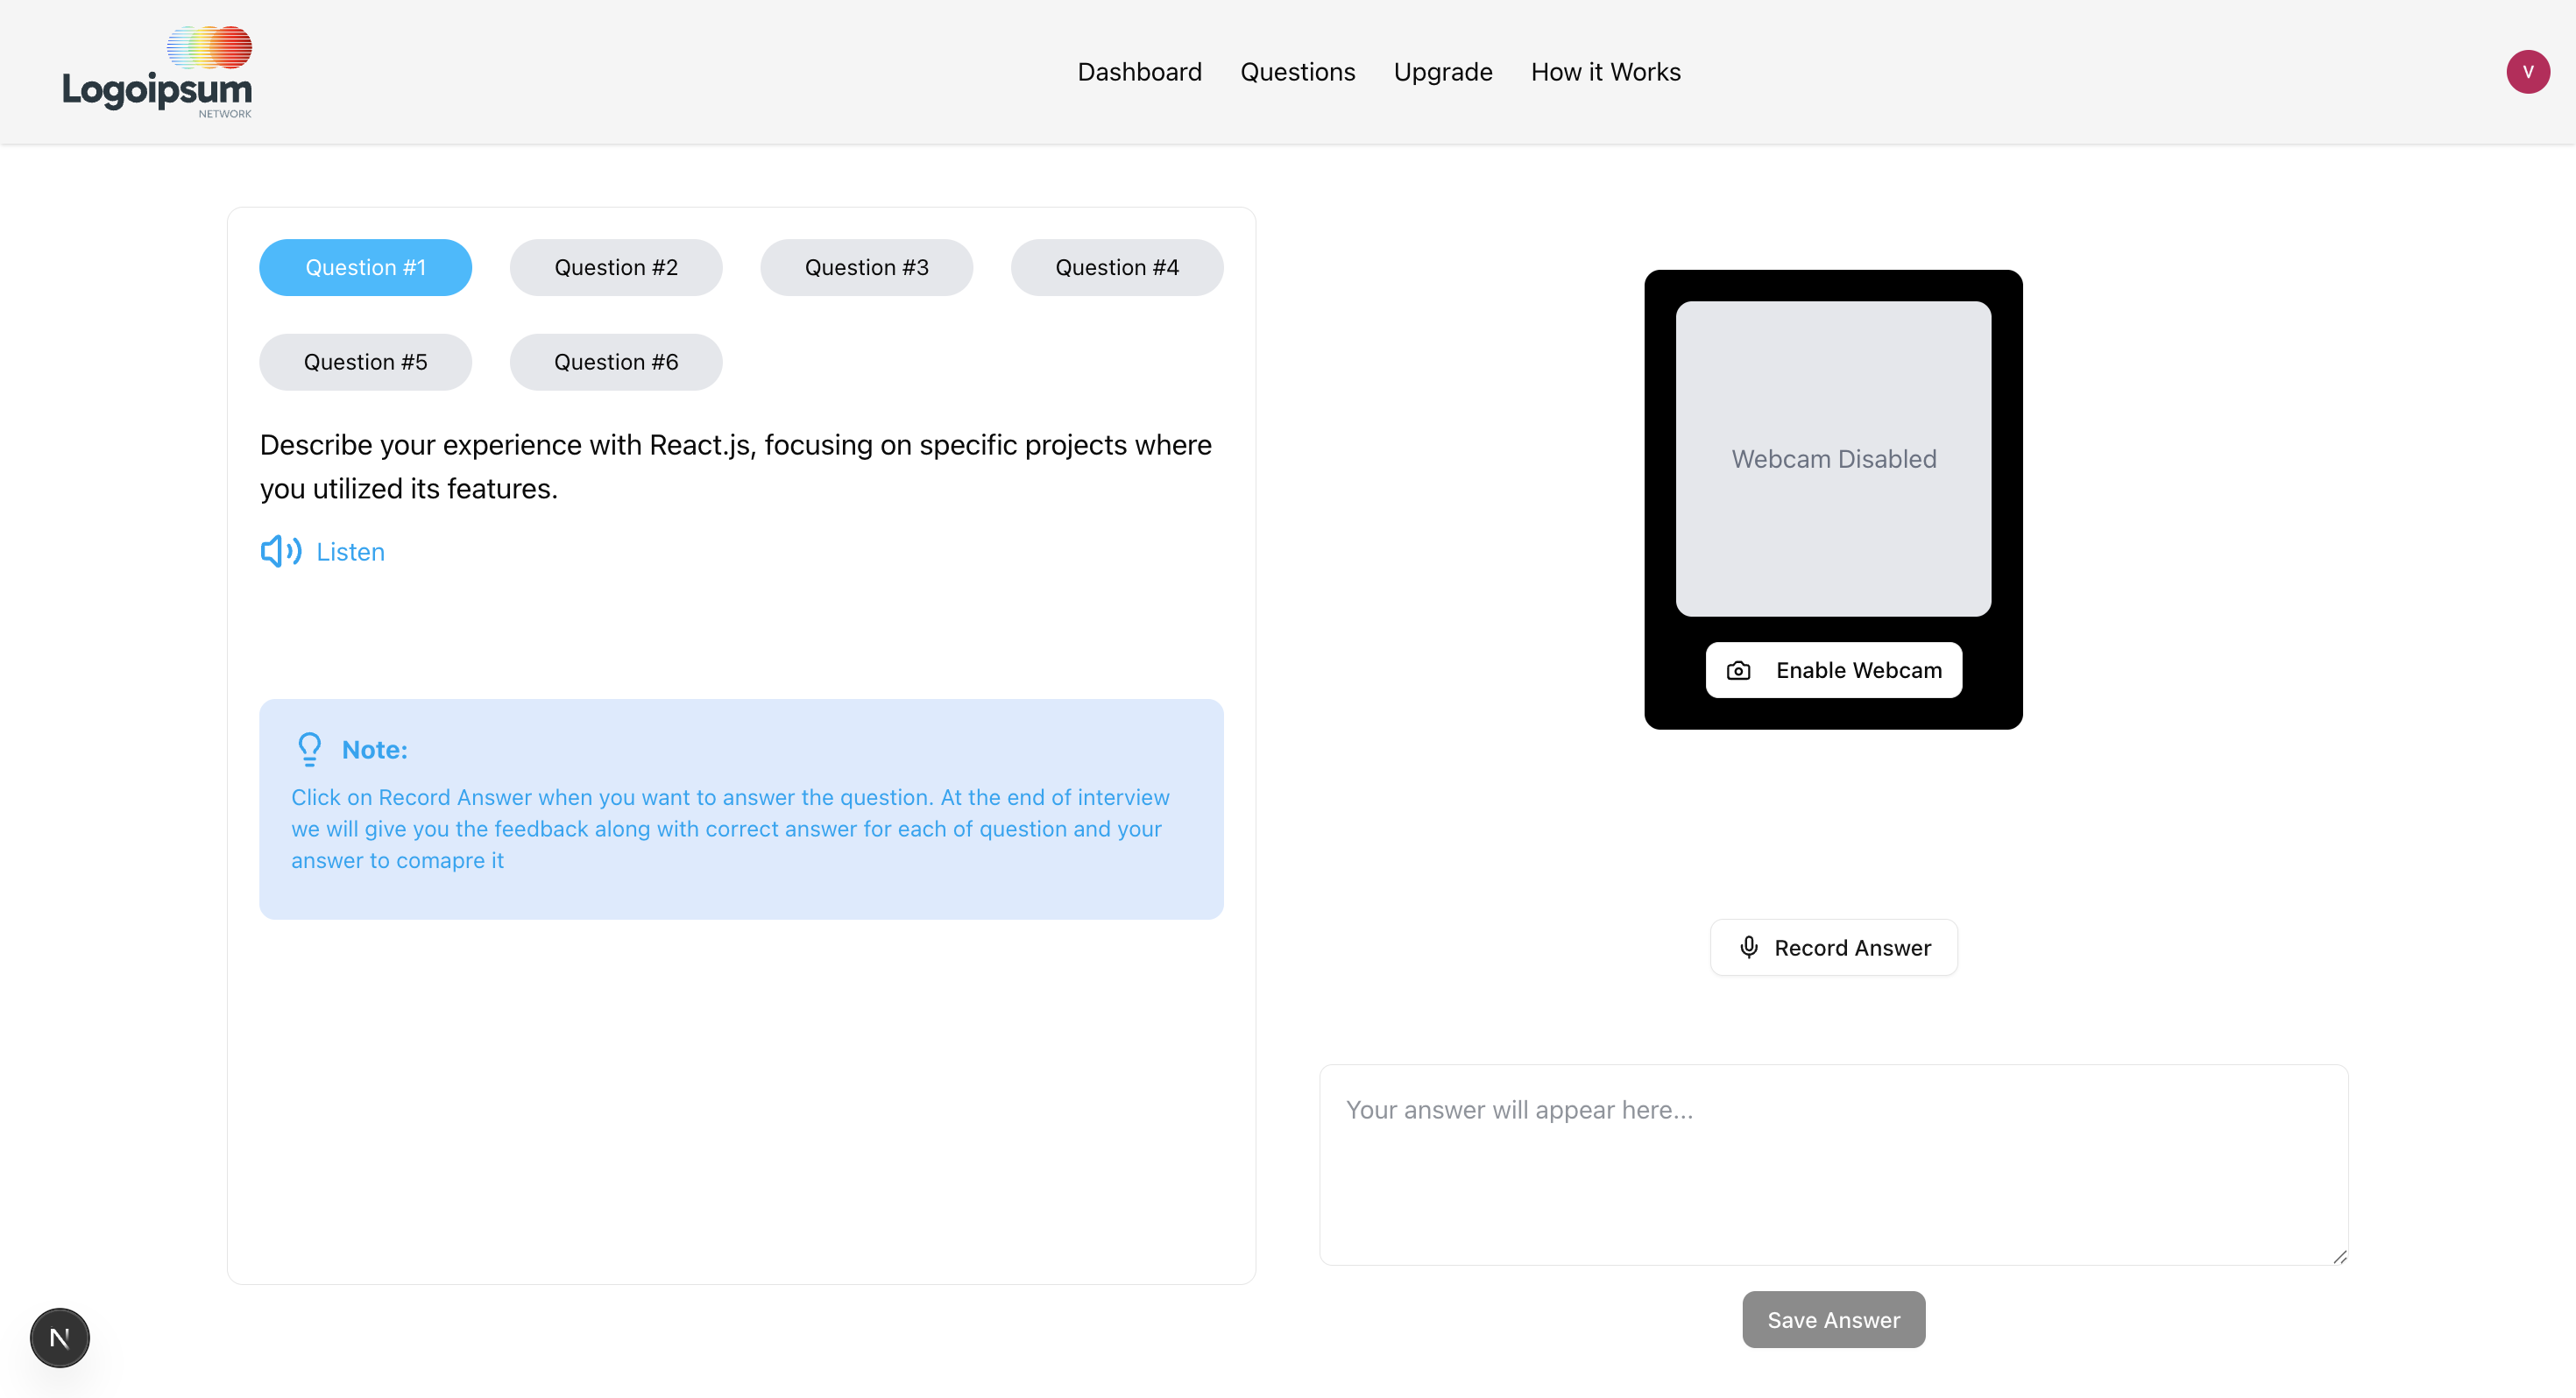The width and height of the screenshot is (2576, 1398).
Task: Jump to Question #6
Action: pyautogui.click(x=616, y=362)
